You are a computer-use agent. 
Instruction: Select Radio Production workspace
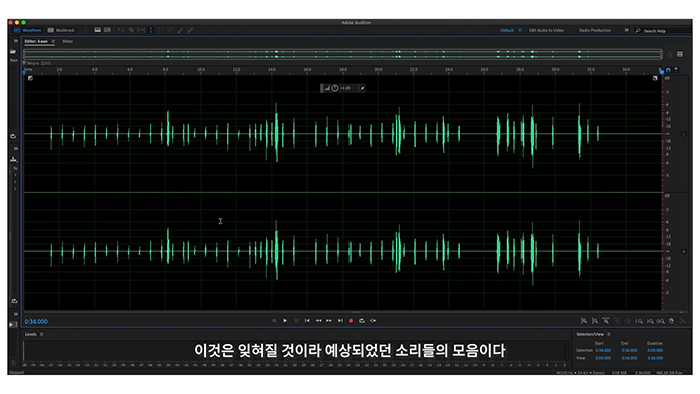[595, 30]
